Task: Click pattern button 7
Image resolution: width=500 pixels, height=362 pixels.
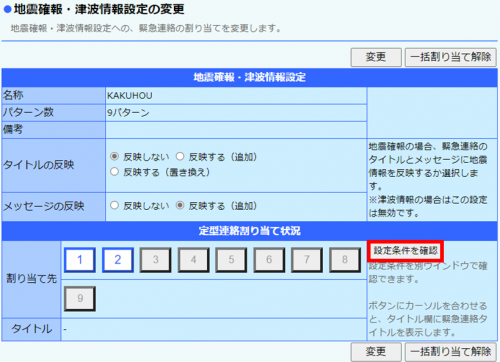Action: pos(307,260)
